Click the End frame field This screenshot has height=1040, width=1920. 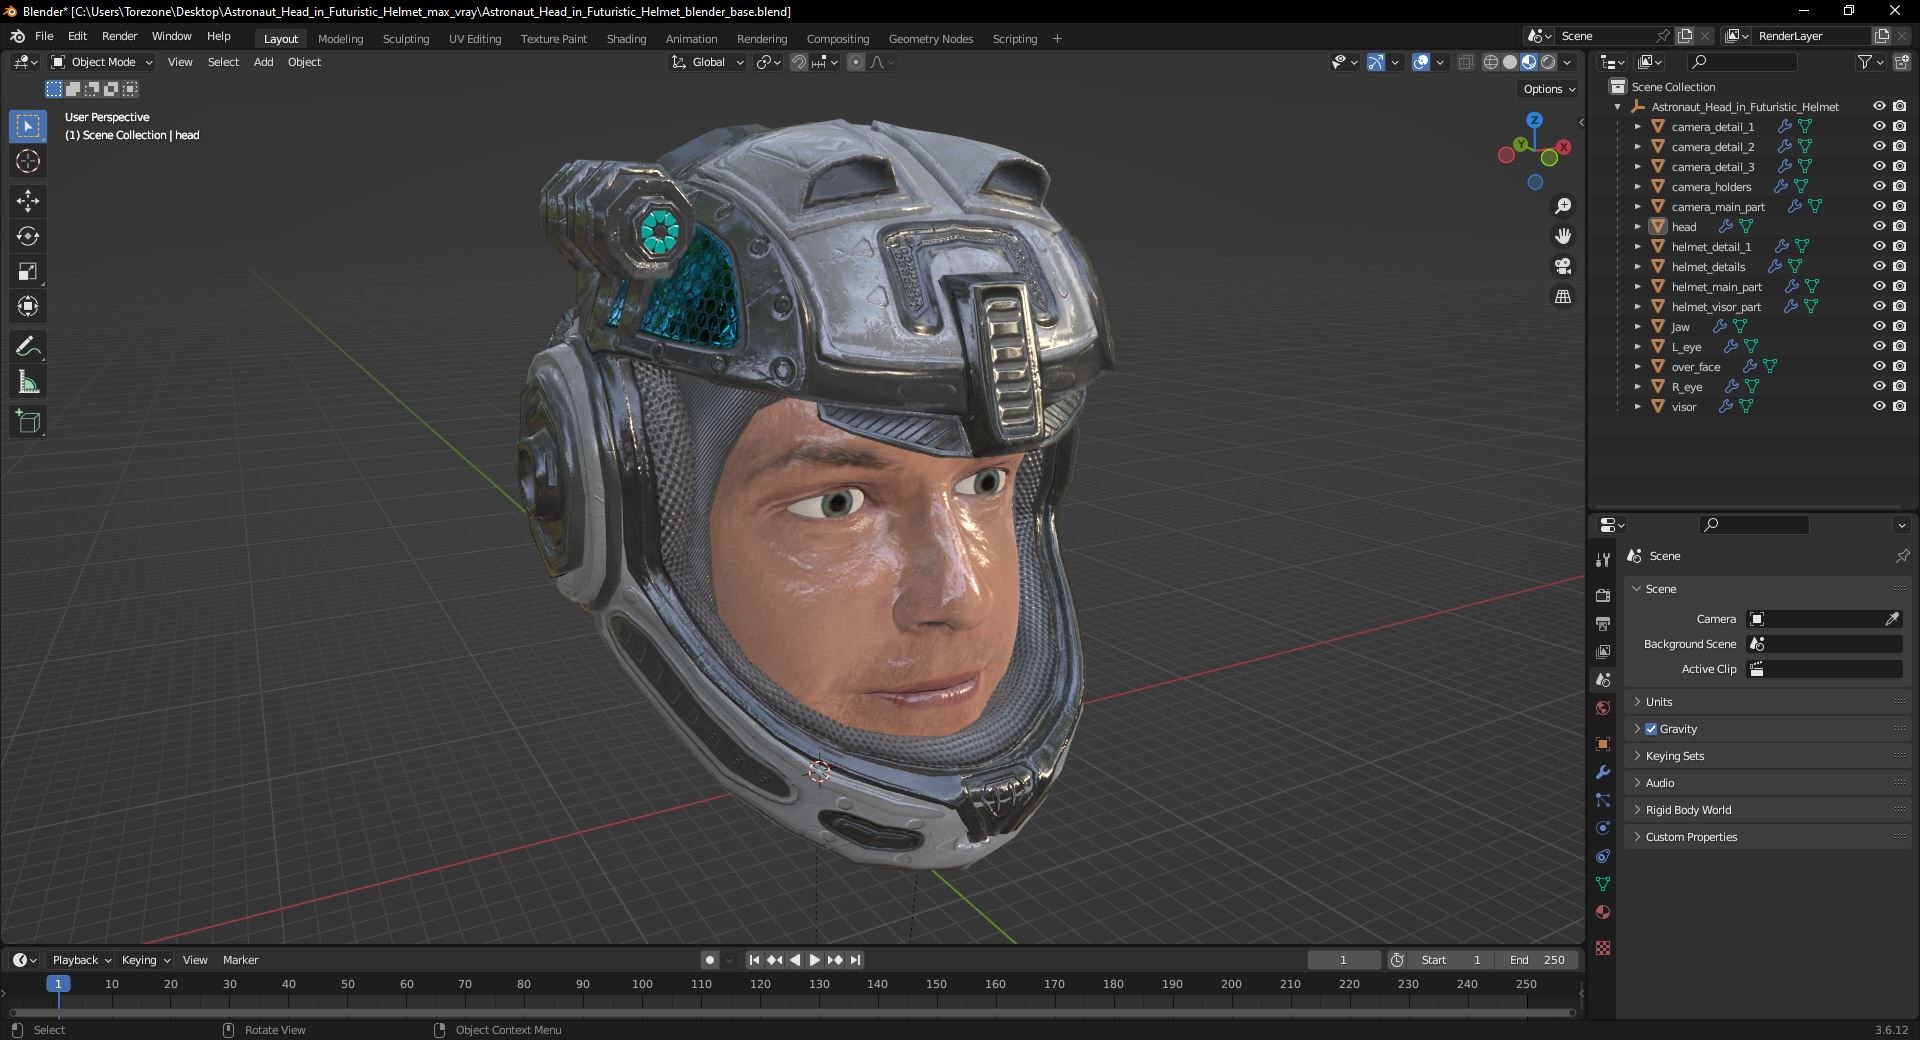pyautogui.click(x=1537, y=960)
